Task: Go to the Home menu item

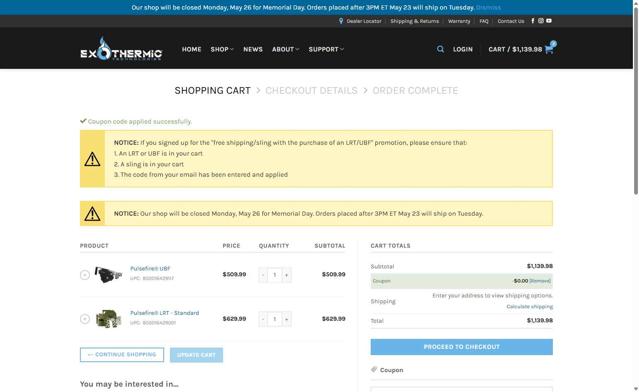Action: (x=192, y=49)
